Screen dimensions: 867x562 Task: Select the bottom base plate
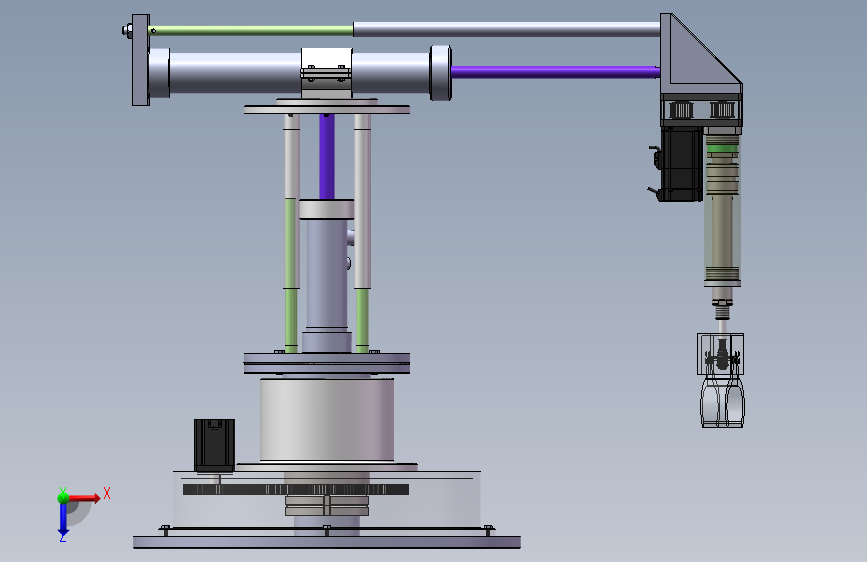(327, 542)
